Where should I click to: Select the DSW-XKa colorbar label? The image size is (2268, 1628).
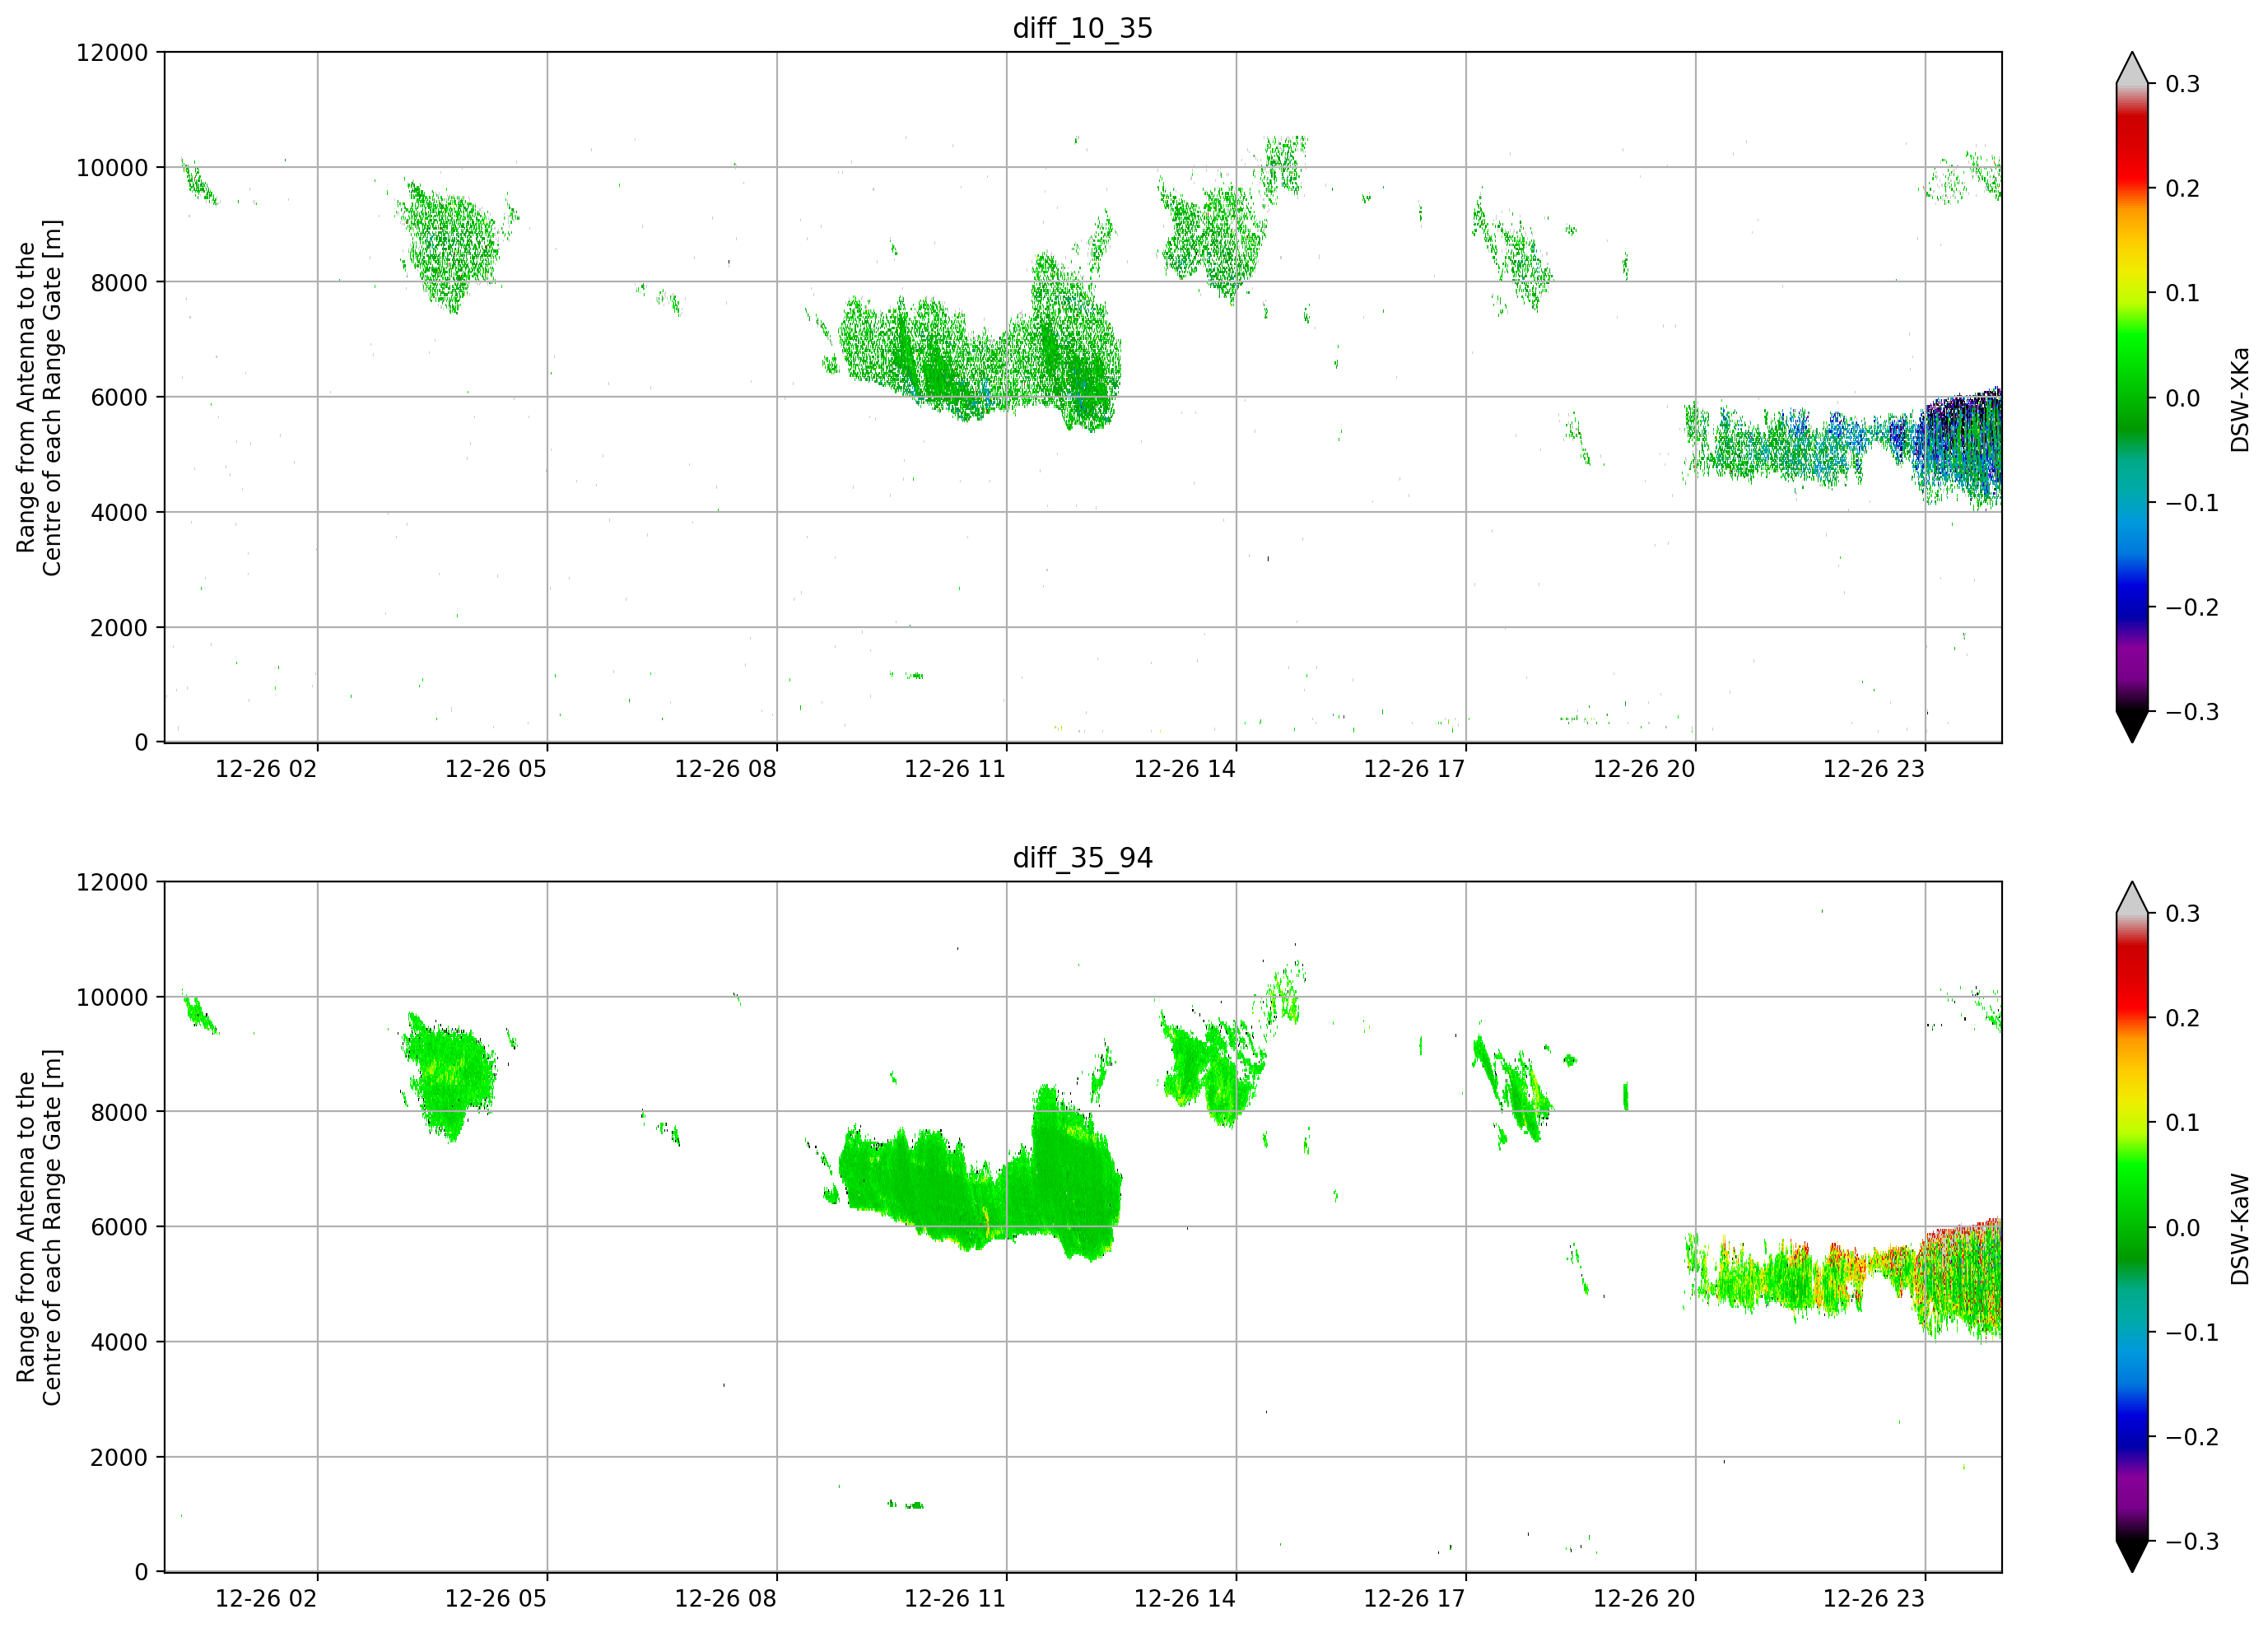pos(2240,399)
